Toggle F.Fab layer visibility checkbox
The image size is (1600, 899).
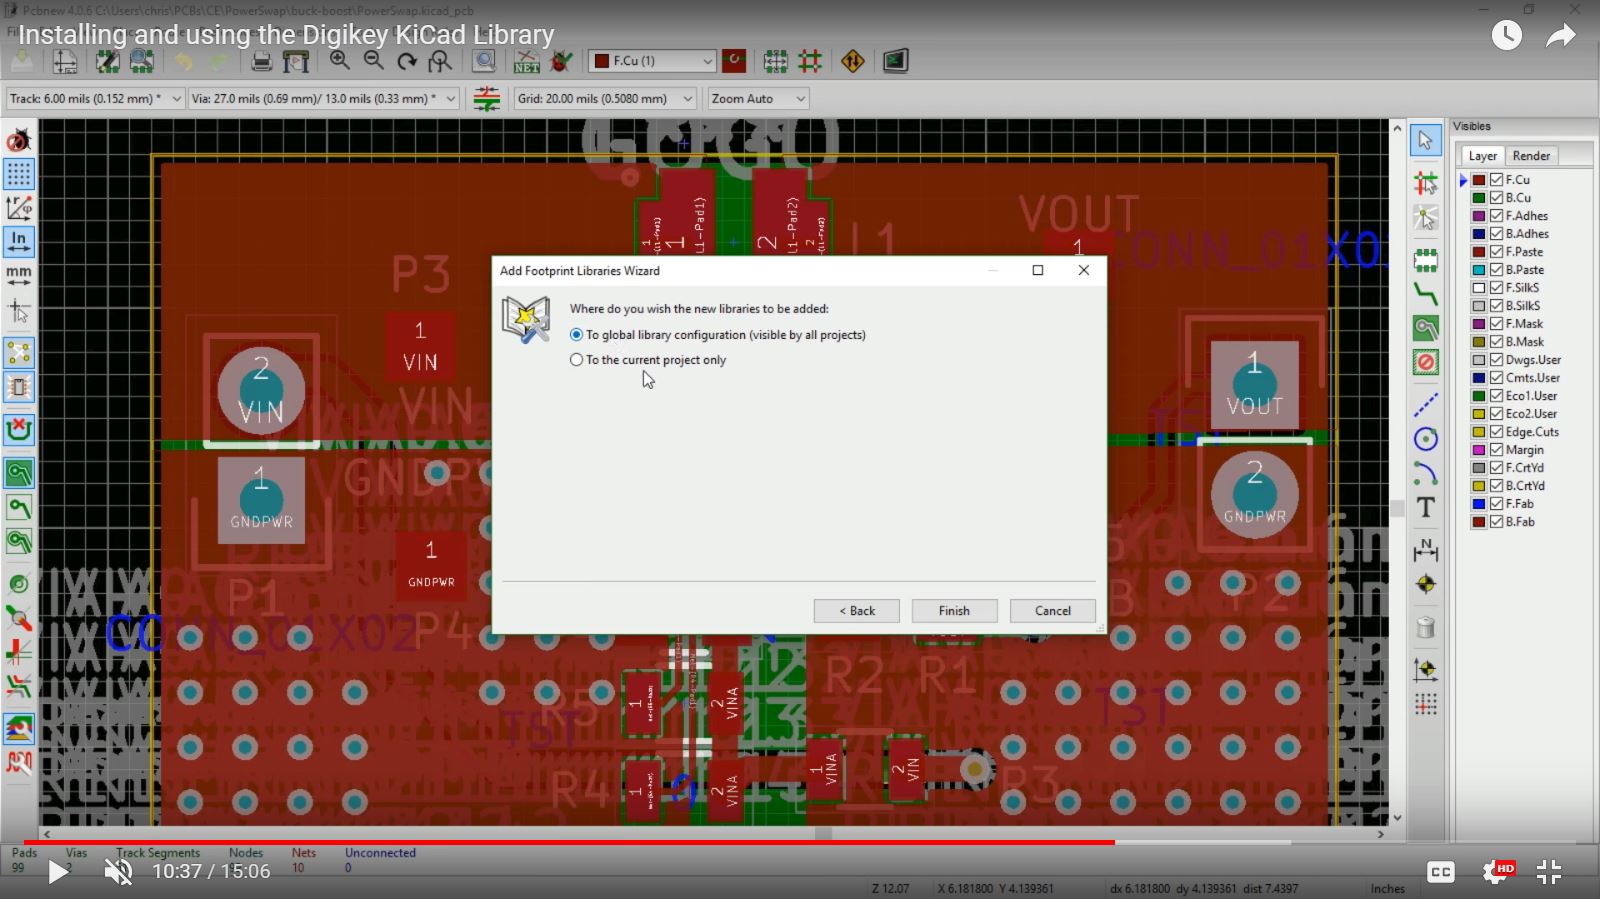click(1497, 504)
